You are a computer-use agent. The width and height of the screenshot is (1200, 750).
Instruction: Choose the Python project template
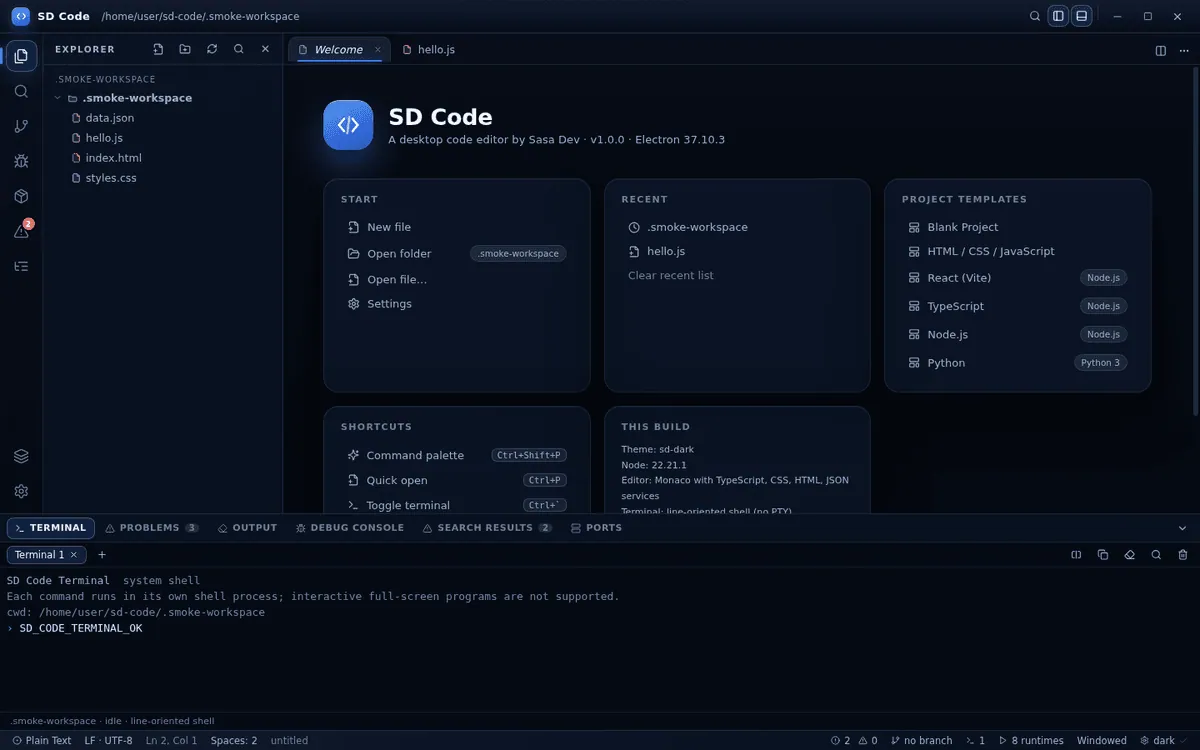tap(1018, 363)
